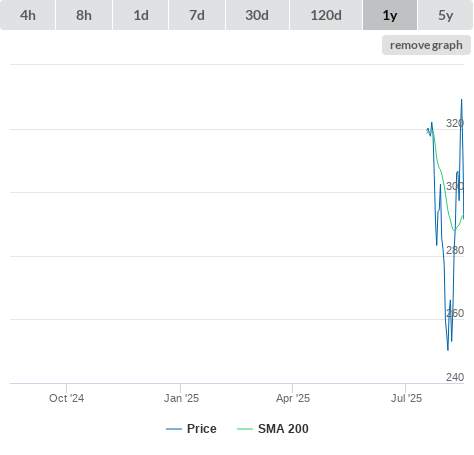Viewport: 474px width, 455px height.
Task: Click the active 1y range tab
Action: pos(390,15)
